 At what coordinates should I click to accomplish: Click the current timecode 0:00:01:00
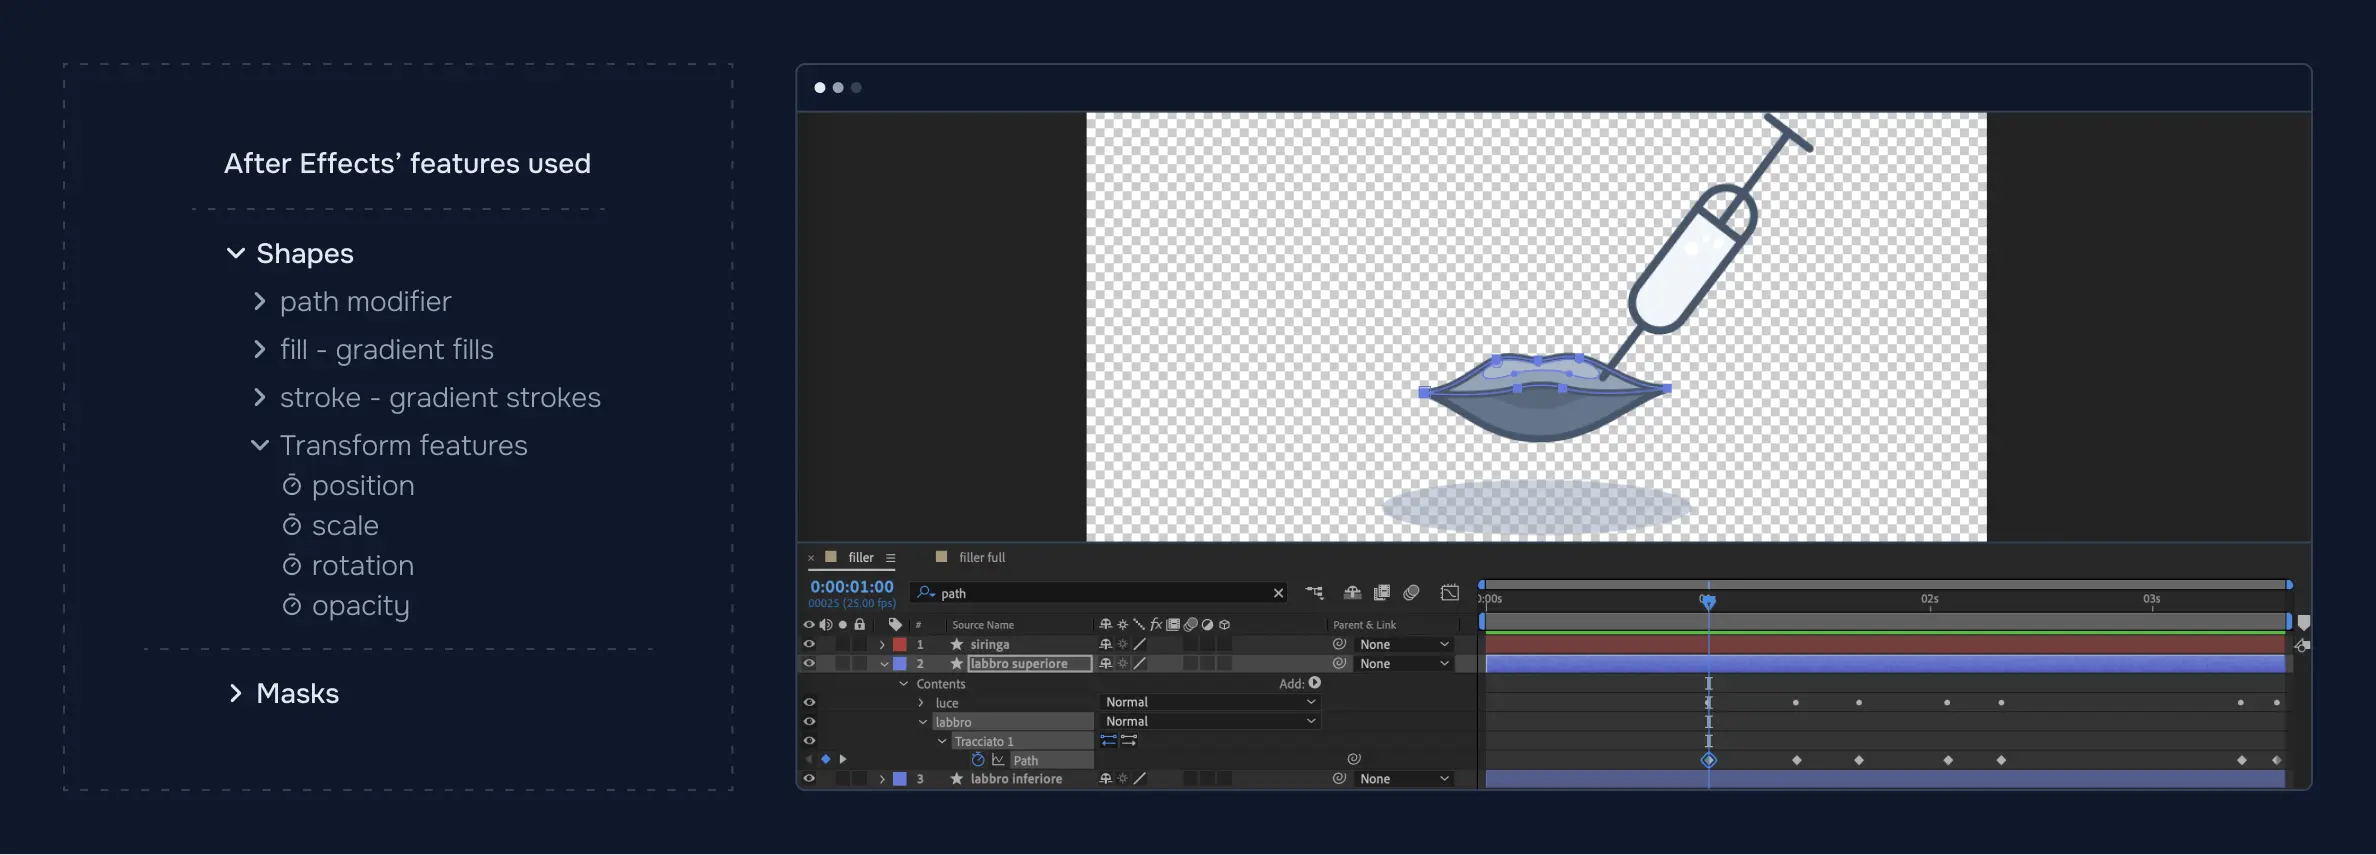tap(851, 587)
